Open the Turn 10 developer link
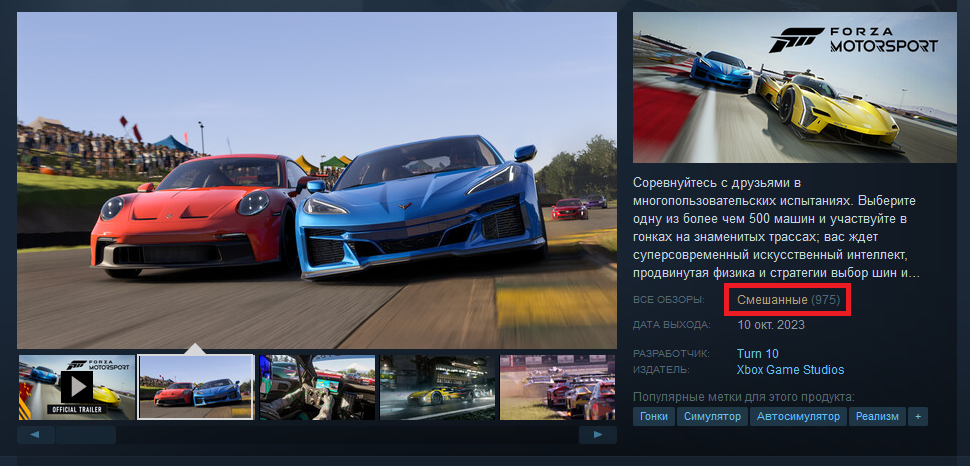This screenshot has width=970, height=466. [758, 354]
